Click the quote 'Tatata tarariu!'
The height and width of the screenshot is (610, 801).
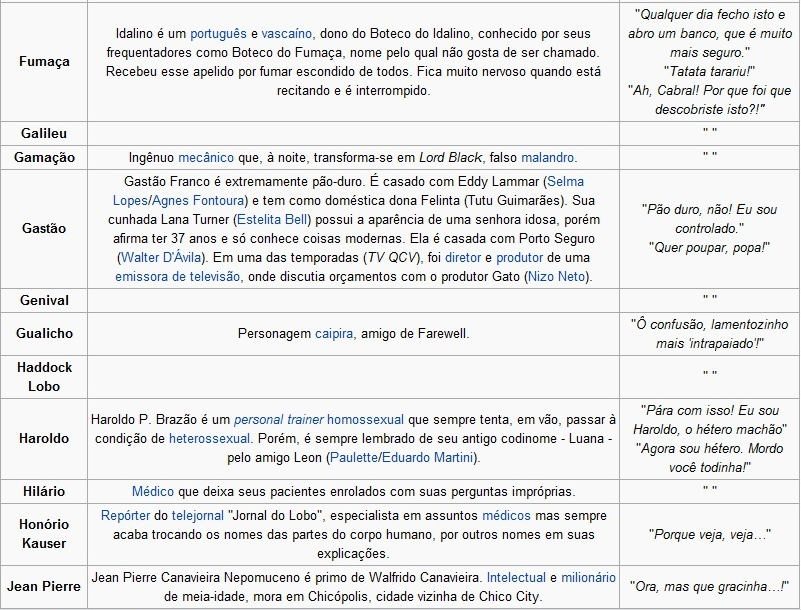(x=710, y=72)
